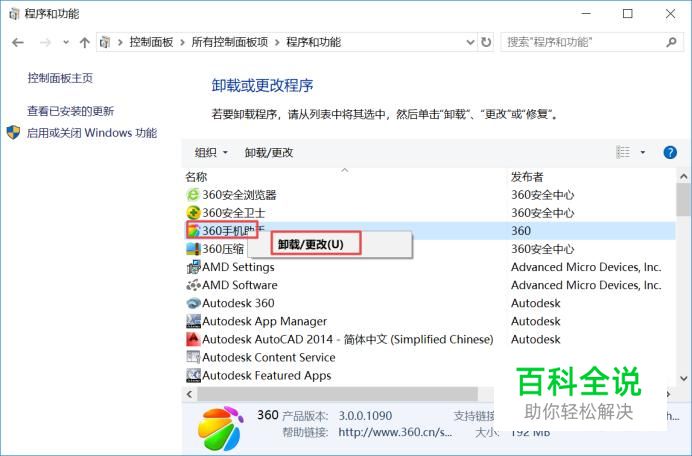Open the view options dropdown arrow
The width and height of the screenshot is (692, 456).
(x=643, y=152)
